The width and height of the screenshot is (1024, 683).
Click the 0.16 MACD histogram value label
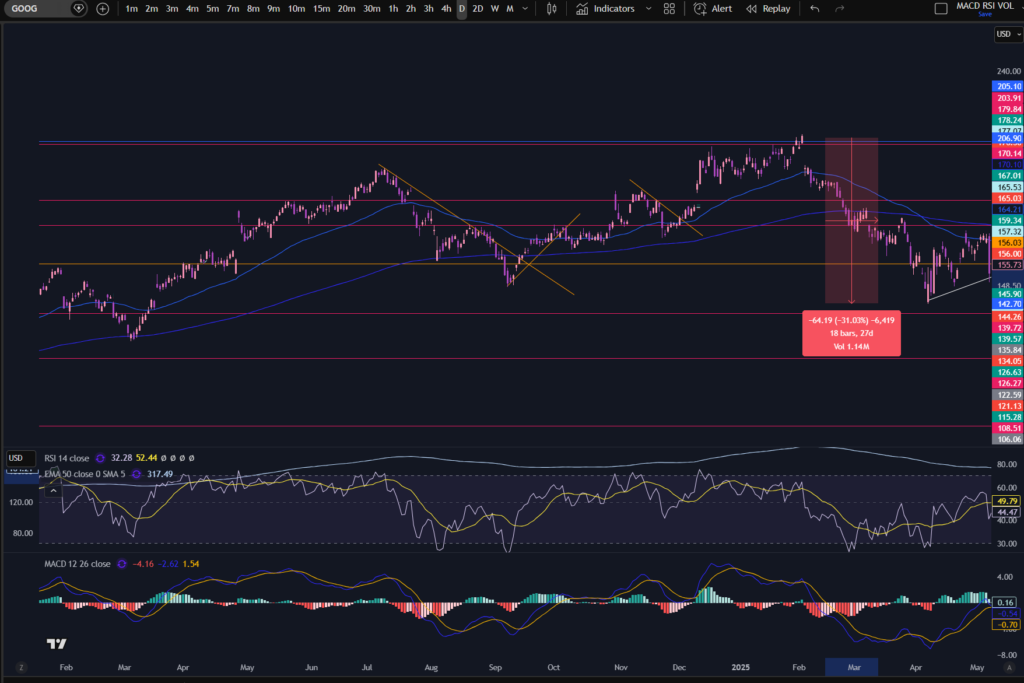tap(1006, 602)
